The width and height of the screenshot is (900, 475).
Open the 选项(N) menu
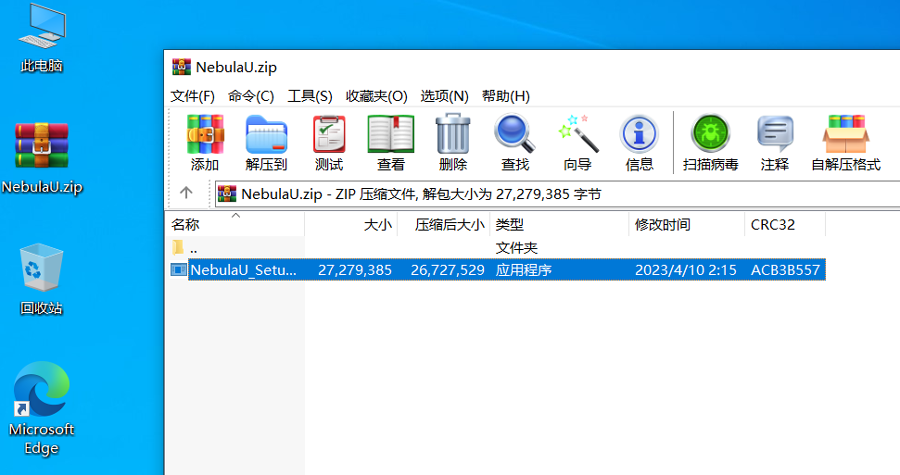click(x=444, y=96)
